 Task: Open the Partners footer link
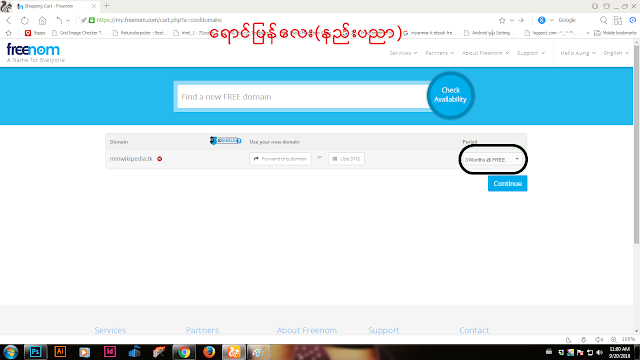202,330
